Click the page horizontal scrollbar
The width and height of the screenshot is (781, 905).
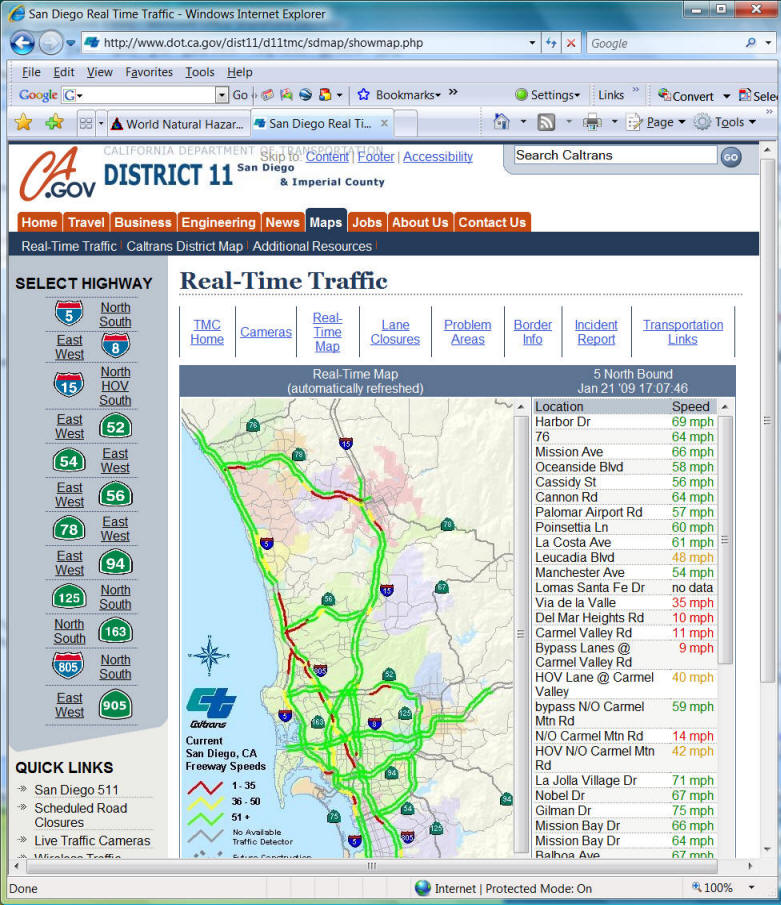tap(372, 866)
